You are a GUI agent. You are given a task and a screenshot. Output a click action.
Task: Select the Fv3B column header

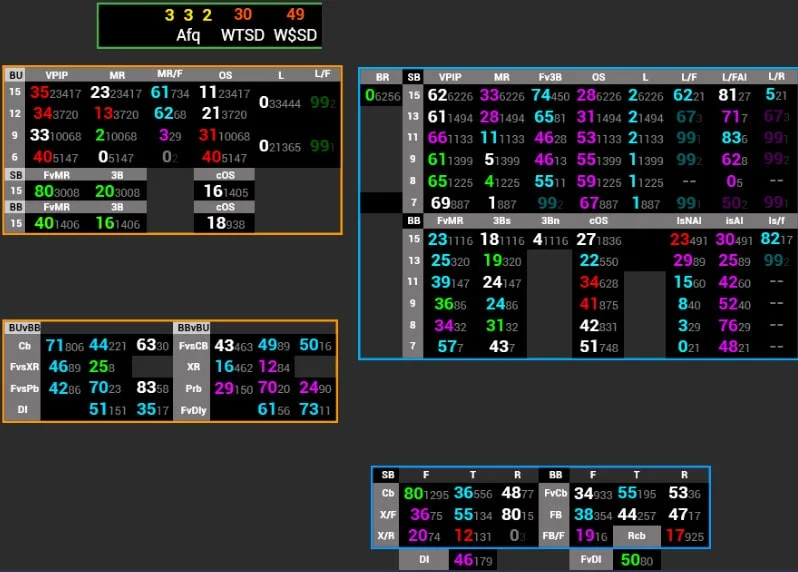tap(551, 77)
